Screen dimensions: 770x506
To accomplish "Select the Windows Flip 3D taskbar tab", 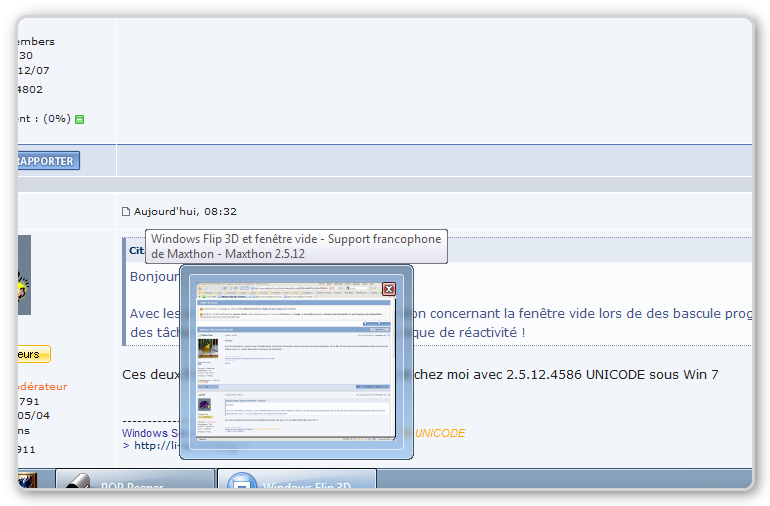I will tap(297, 479).
